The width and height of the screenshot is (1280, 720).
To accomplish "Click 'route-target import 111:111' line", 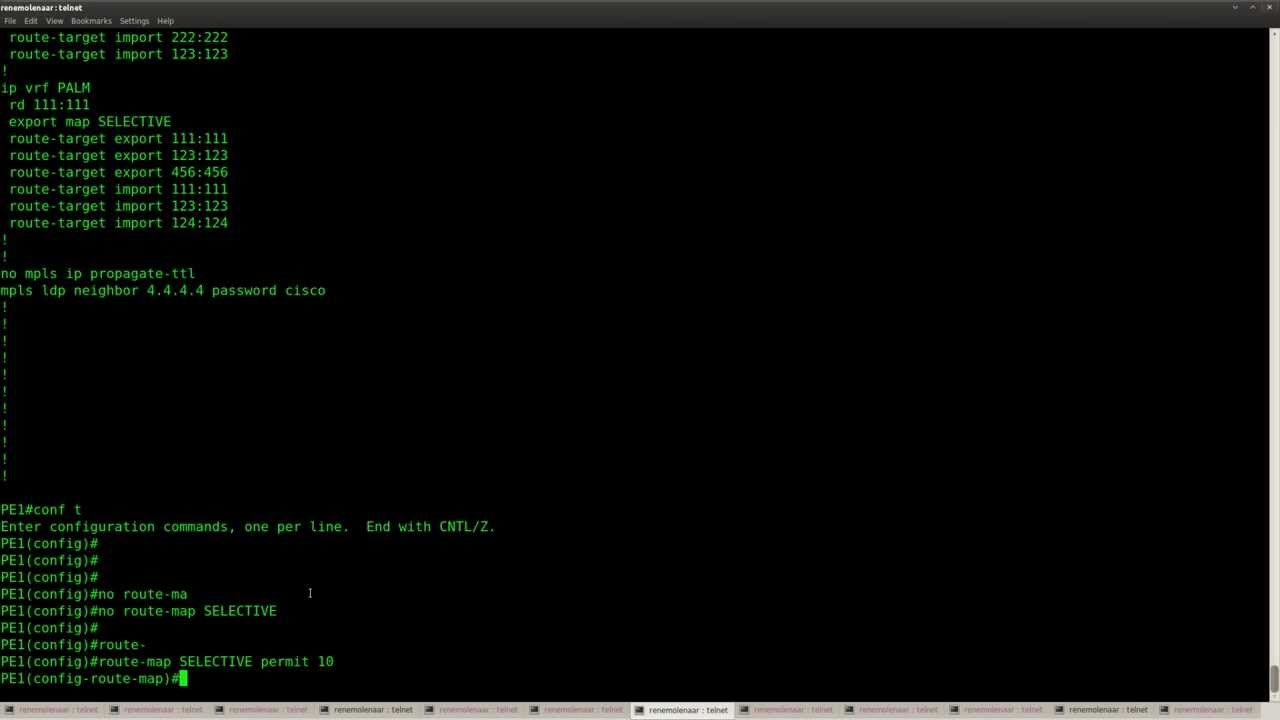I will 118,190.
